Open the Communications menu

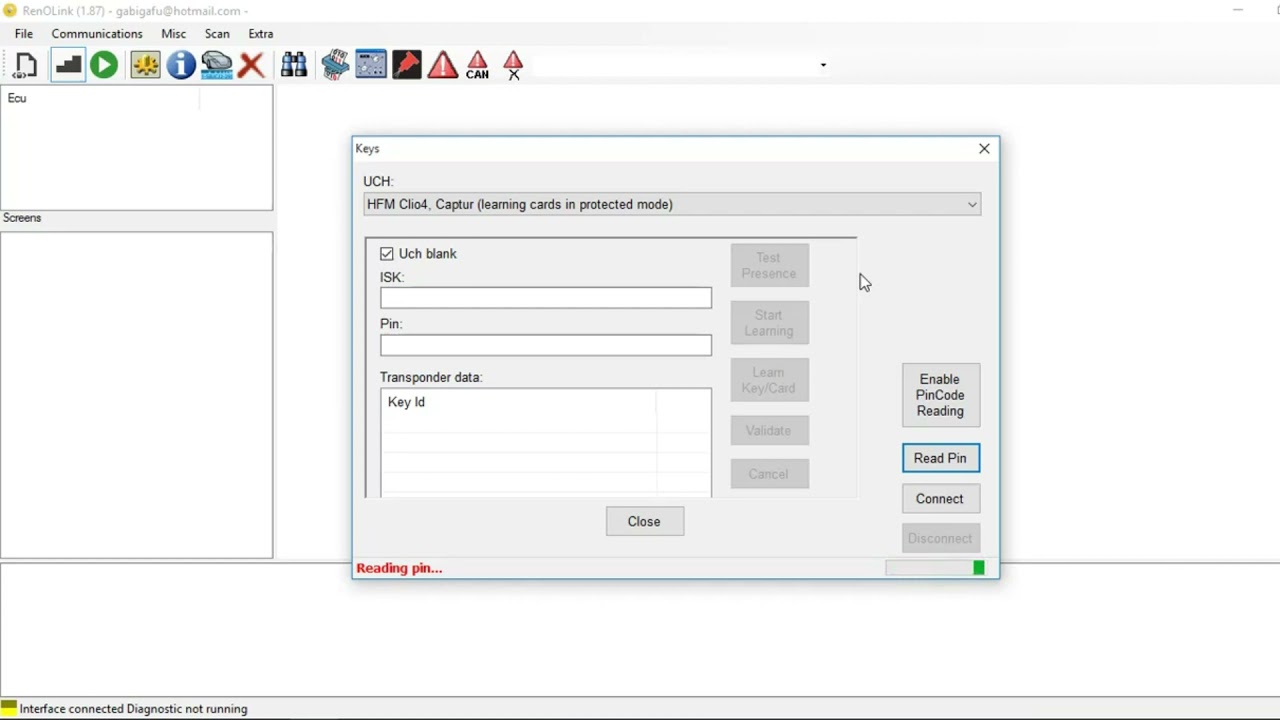tap(97, 34)
